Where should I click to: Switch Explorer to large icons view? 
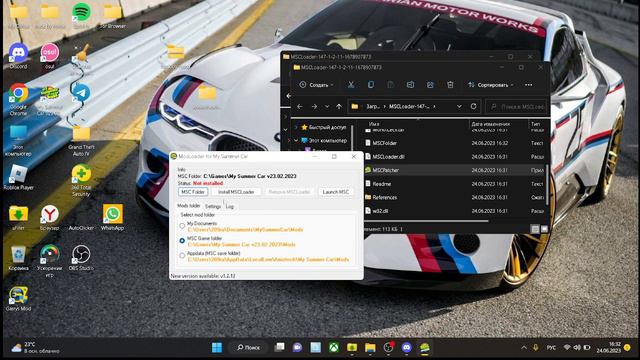pos(544,229)
